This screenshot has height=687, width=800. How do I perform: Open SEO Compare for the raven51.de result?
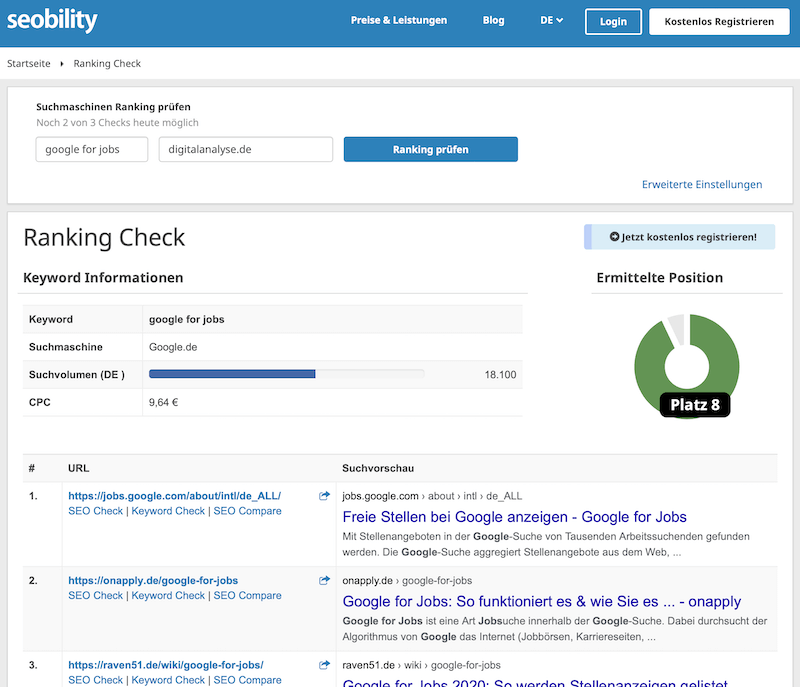point(247,679)
